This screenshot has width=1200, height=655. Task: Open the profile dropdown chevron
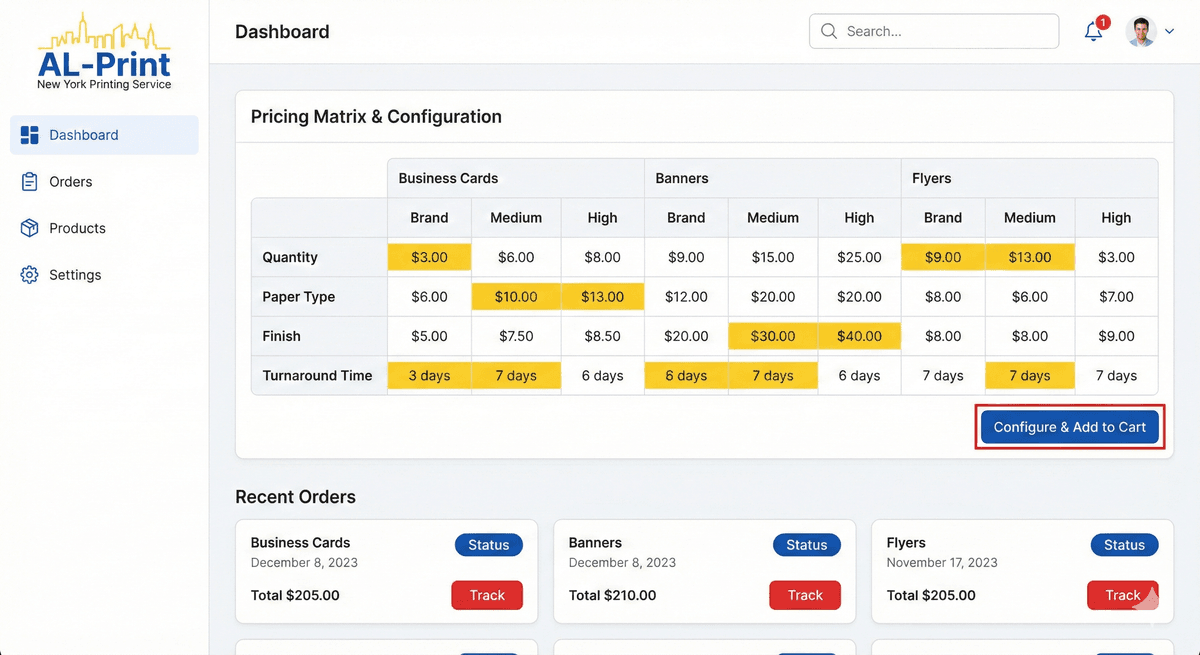click(1169, 31)
